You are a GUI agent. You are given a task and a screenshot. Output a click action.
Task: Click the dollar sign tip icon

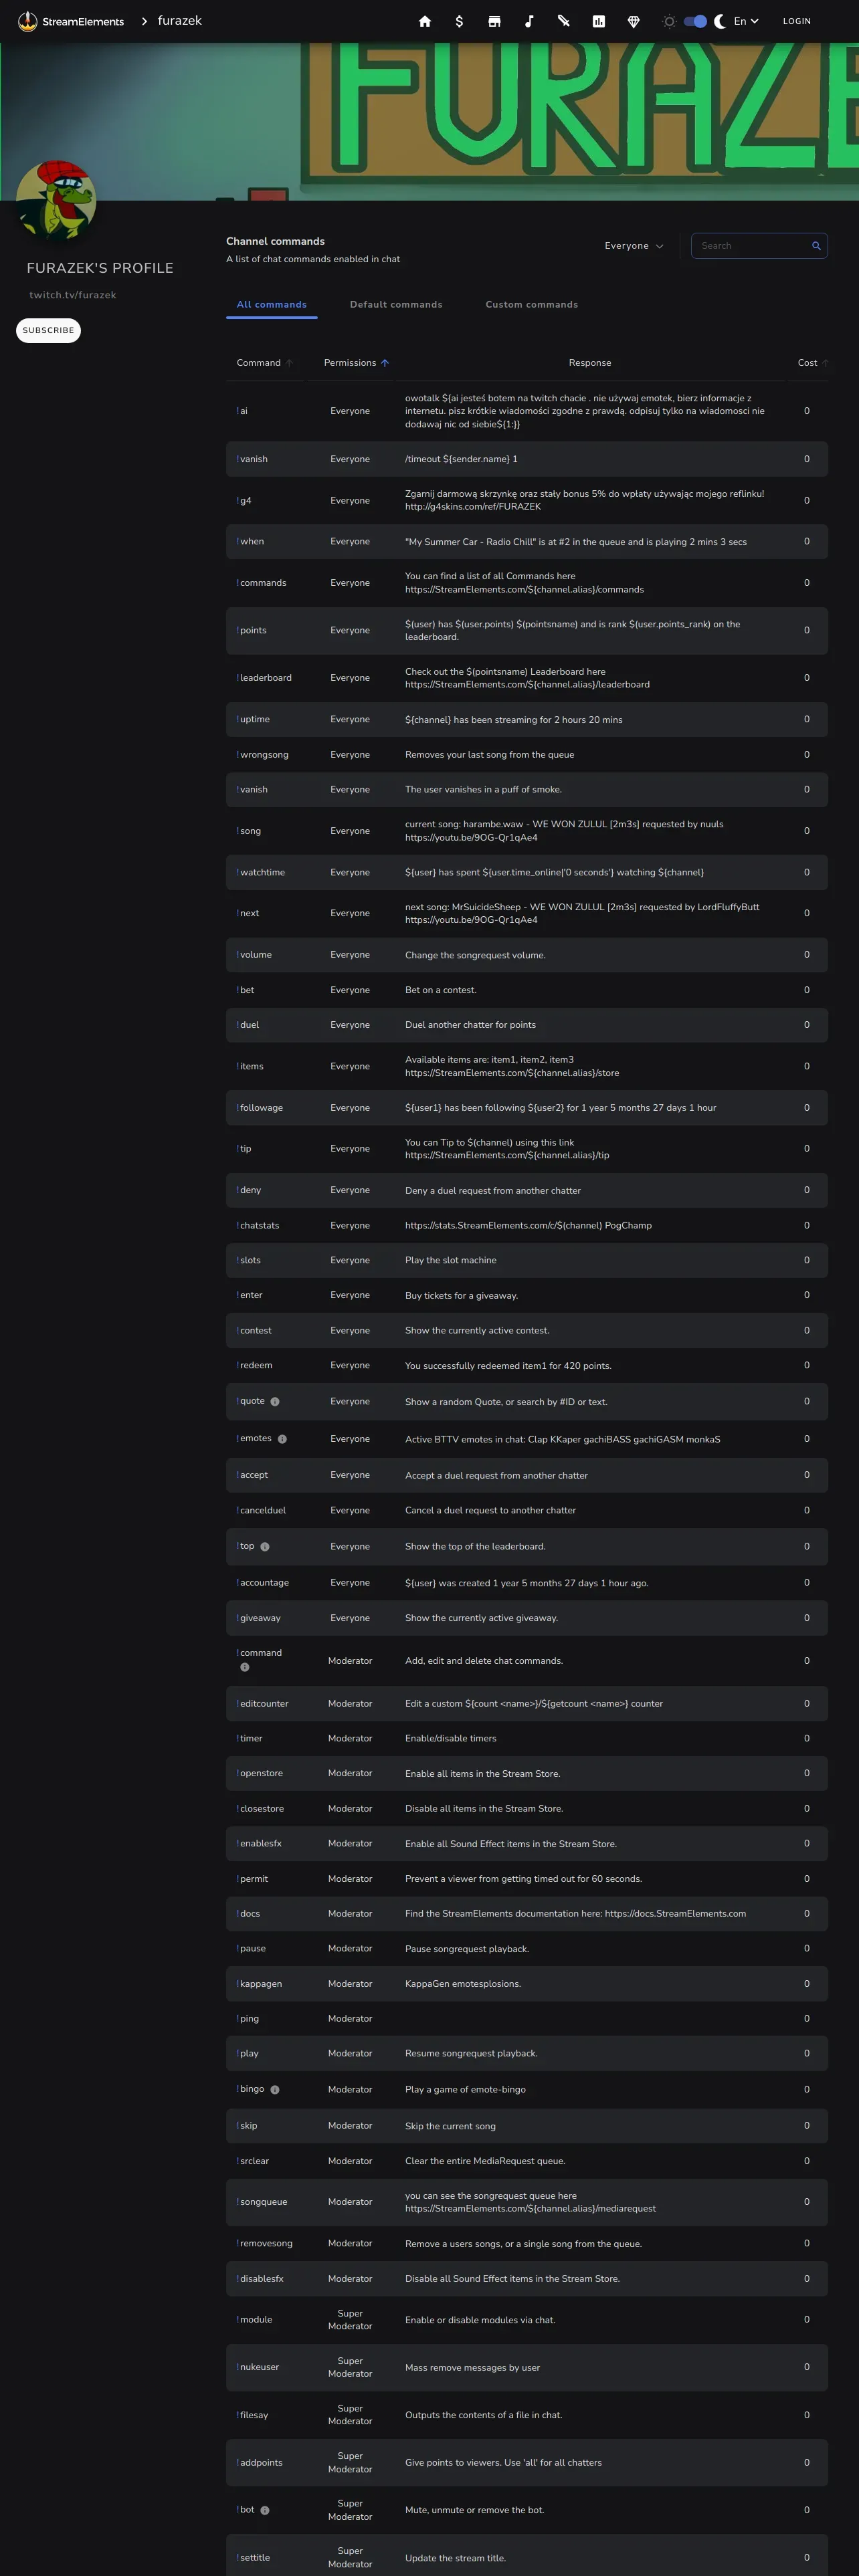tap(459, 21)
